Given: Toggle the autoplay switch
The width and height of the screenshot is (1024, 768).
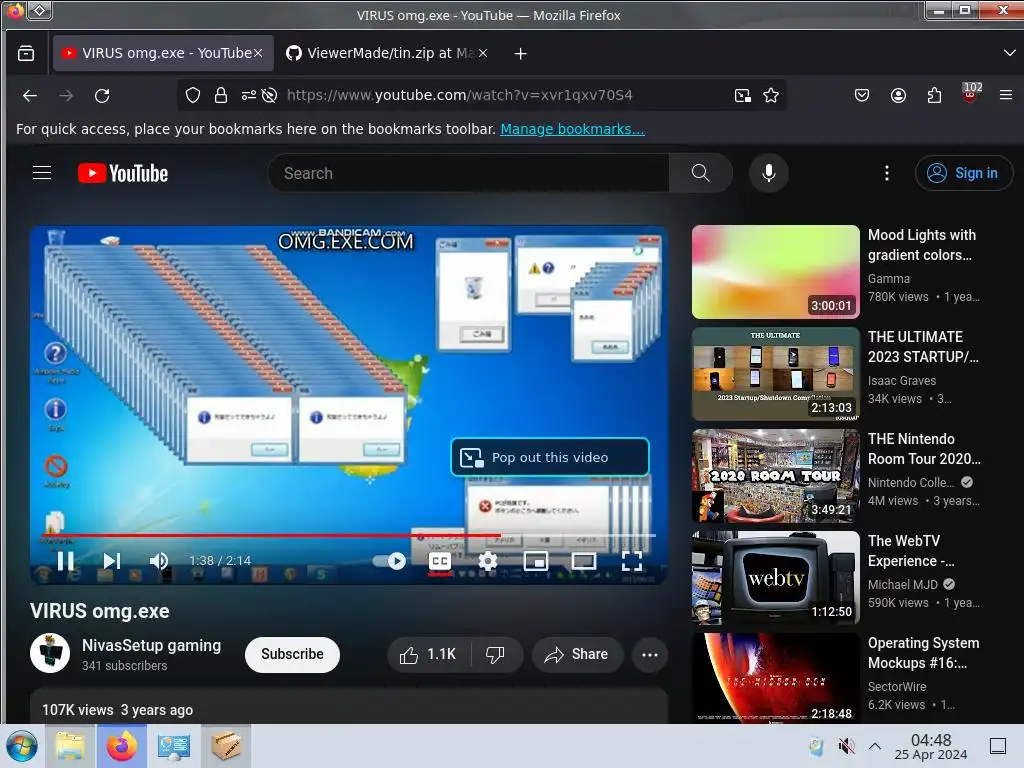Looking at the screenshot, I should coord(389,561).
